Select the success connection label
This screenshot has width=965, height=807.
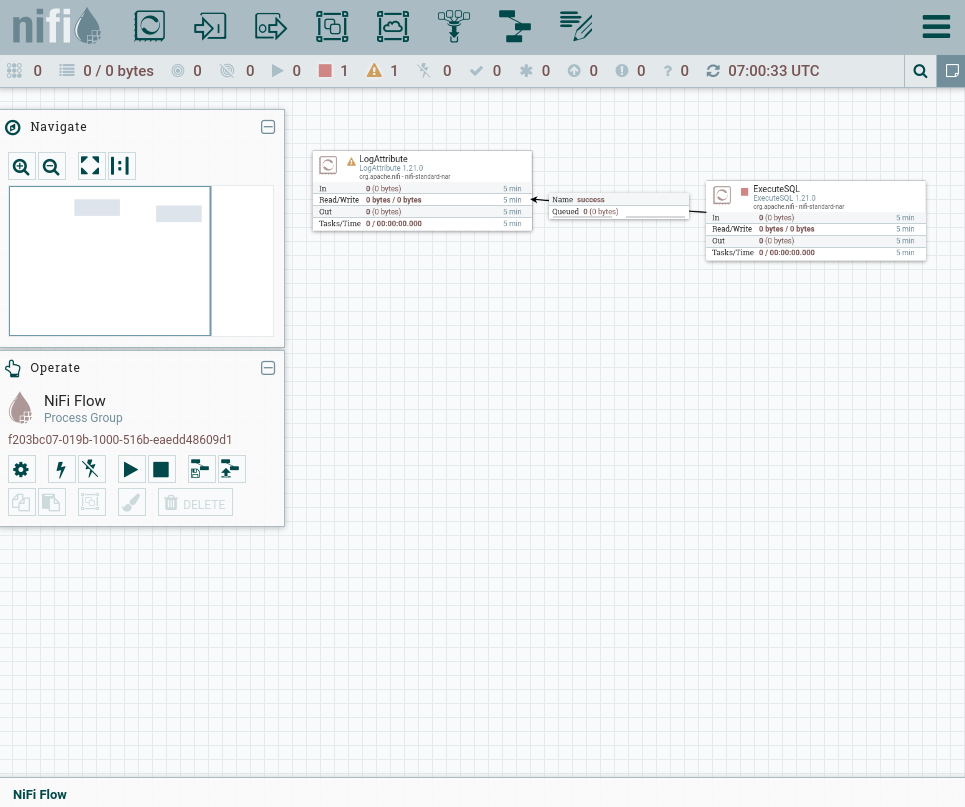coord(619,206)
